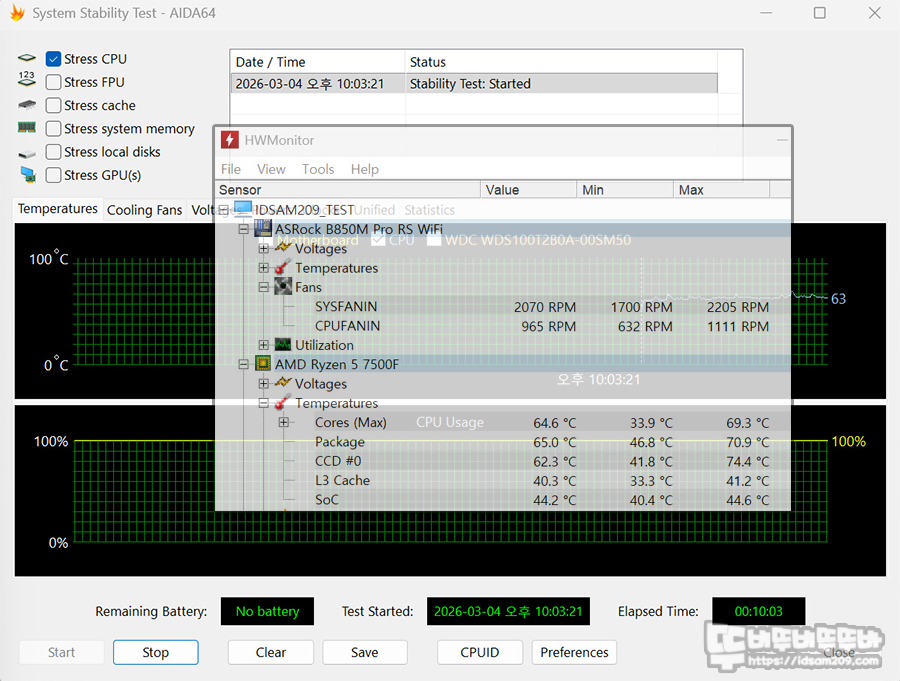Click the motherboard icon for ASRock B850M
The image size is (900, 681).
[263, 229]
